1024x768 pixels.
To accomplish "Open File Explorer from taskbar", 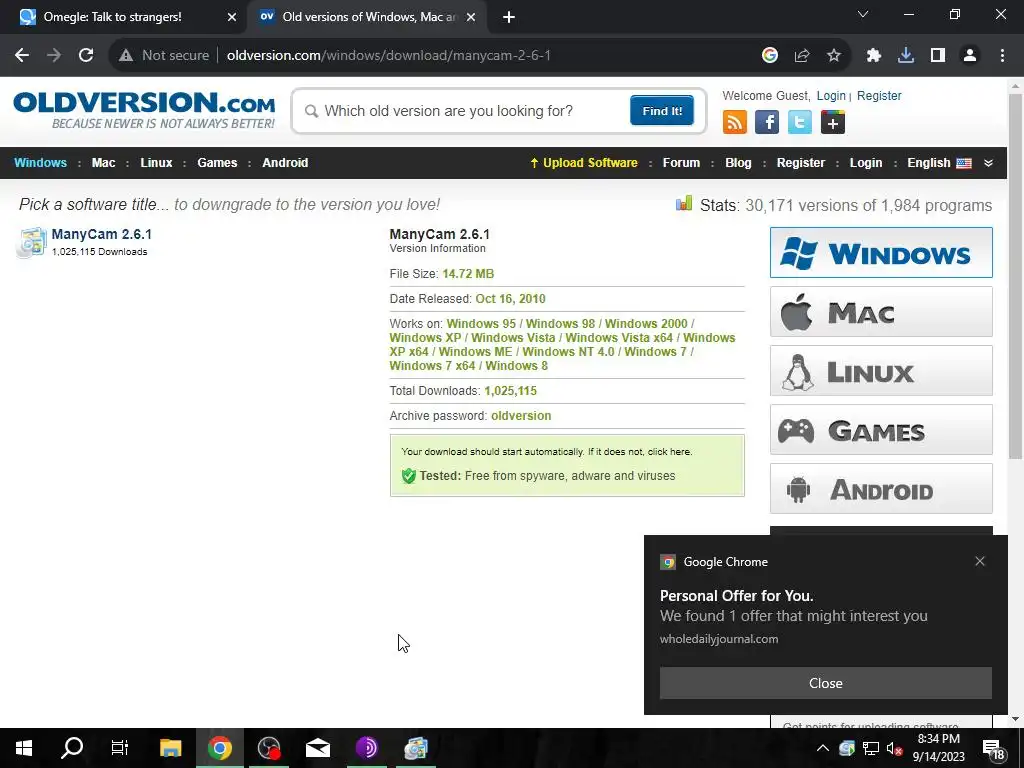I will point(170,748).
